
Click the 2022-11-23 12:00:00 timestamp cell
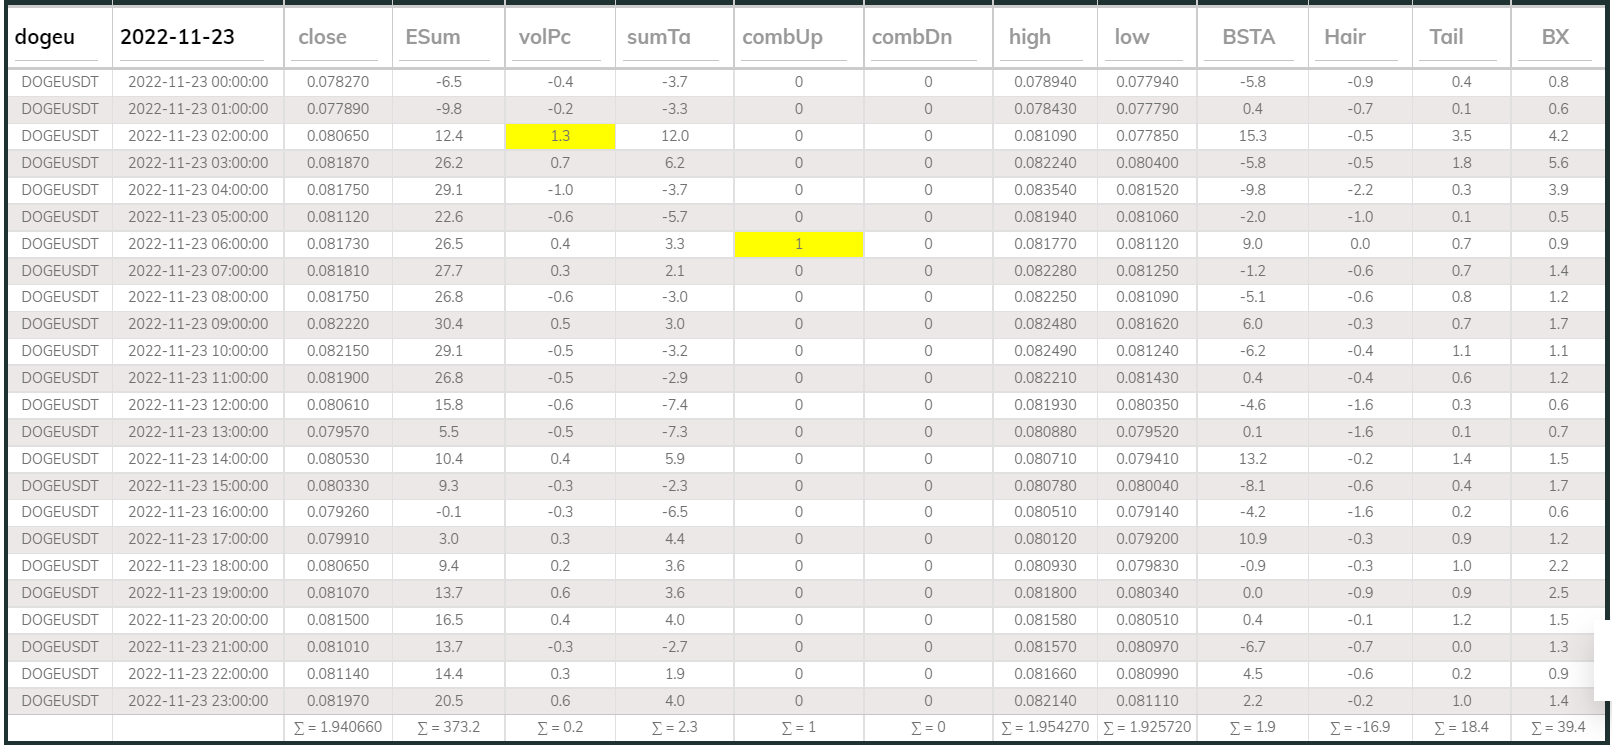point(198,405)
